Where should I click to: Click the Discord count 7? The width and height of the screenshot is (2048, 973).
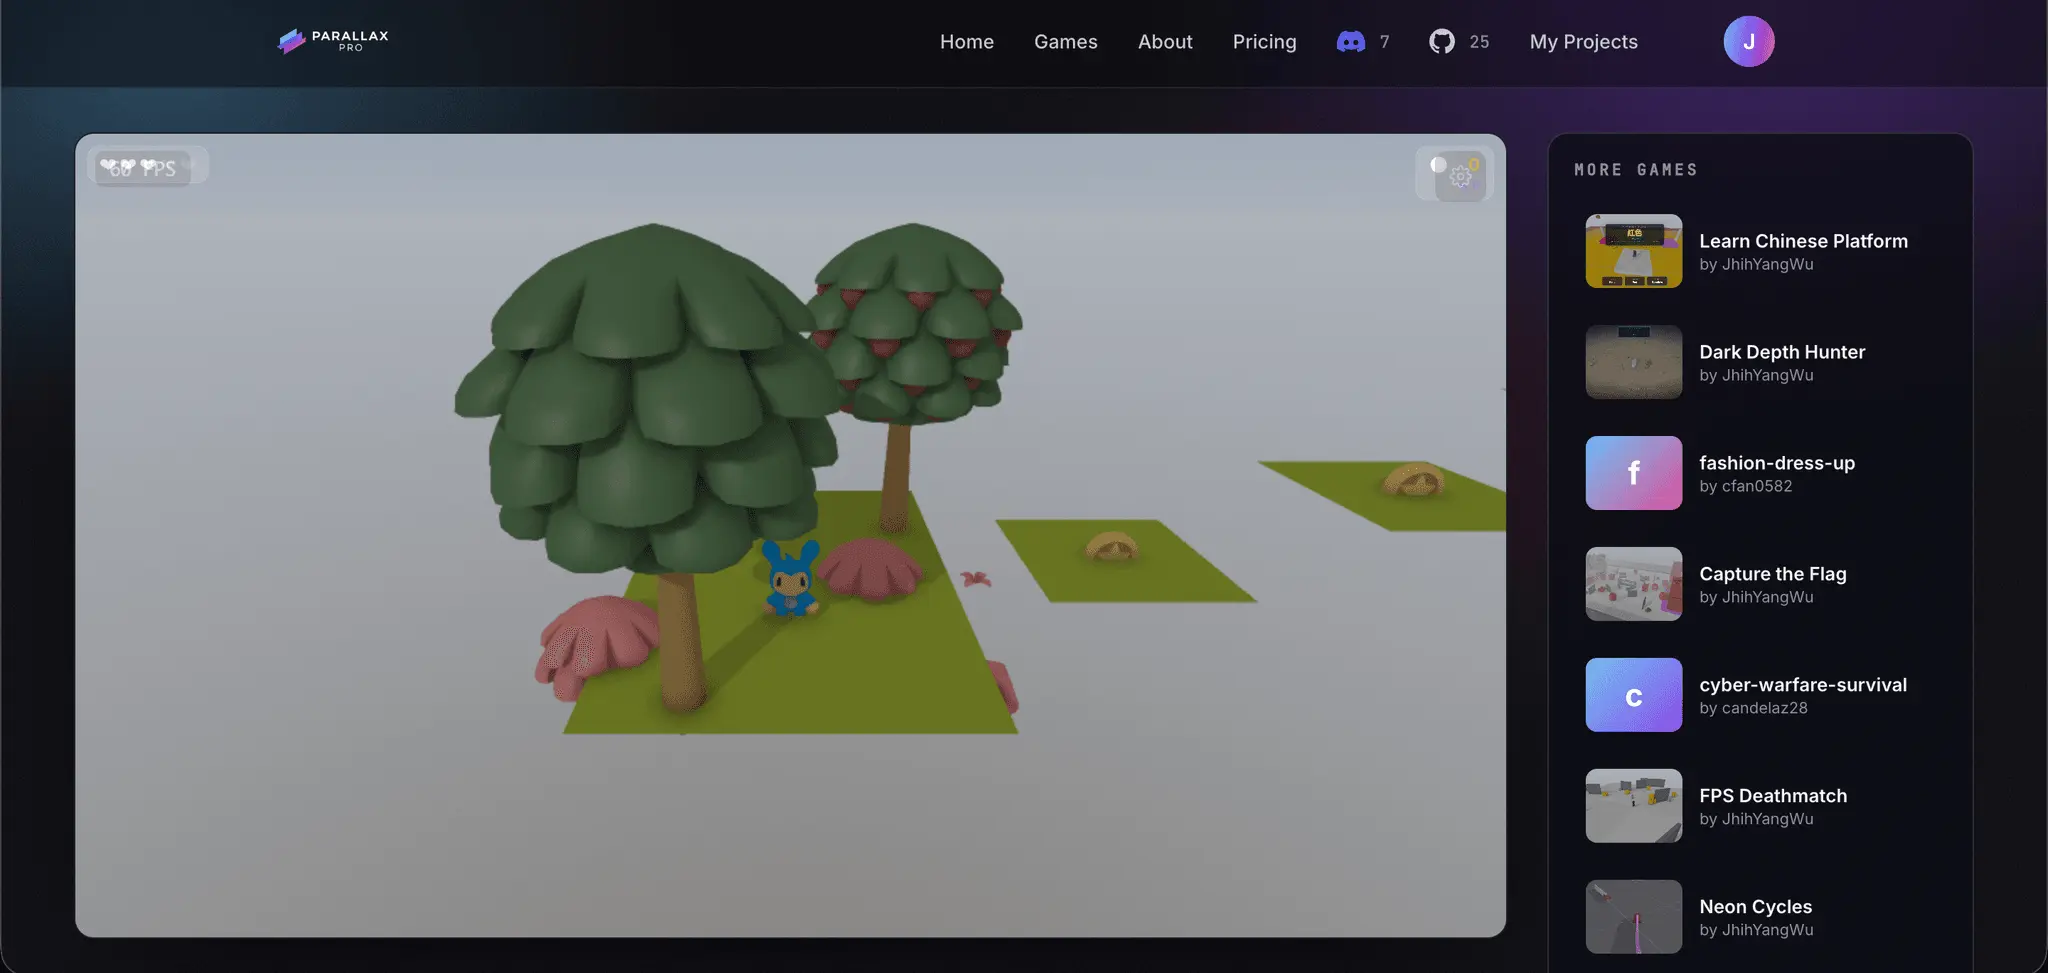point(1384,42)
